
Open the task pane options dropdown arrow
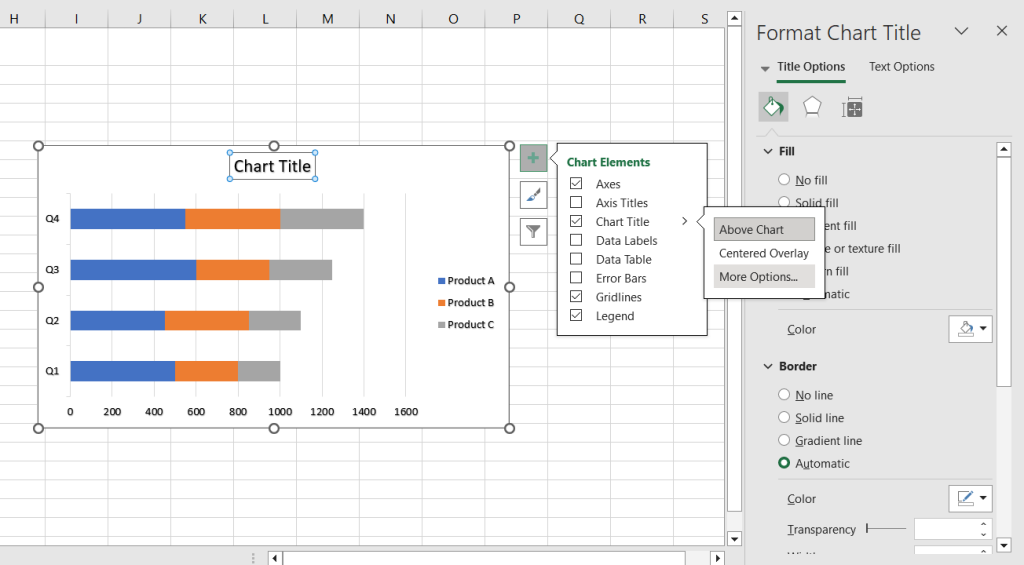pyautogui.click(x=961, y=31)
